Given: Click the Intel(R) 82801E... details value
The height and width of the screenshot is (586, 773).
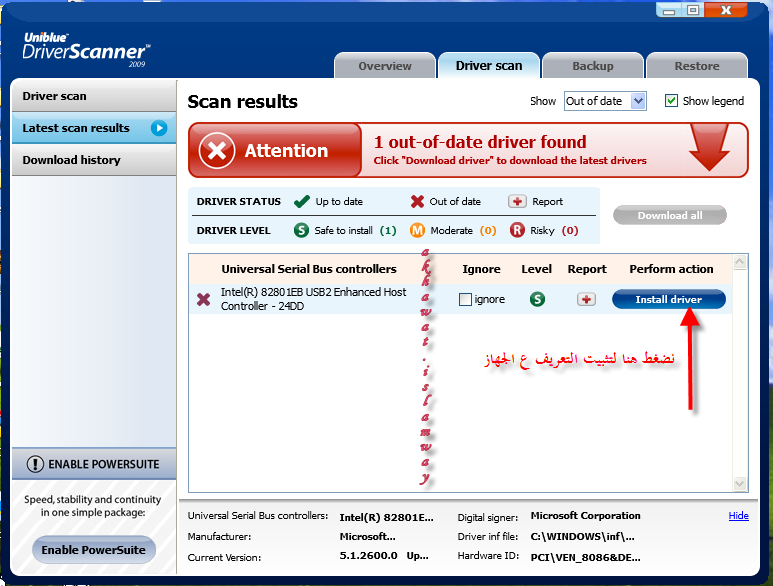Looking at the screenshot, I should 386,517.
